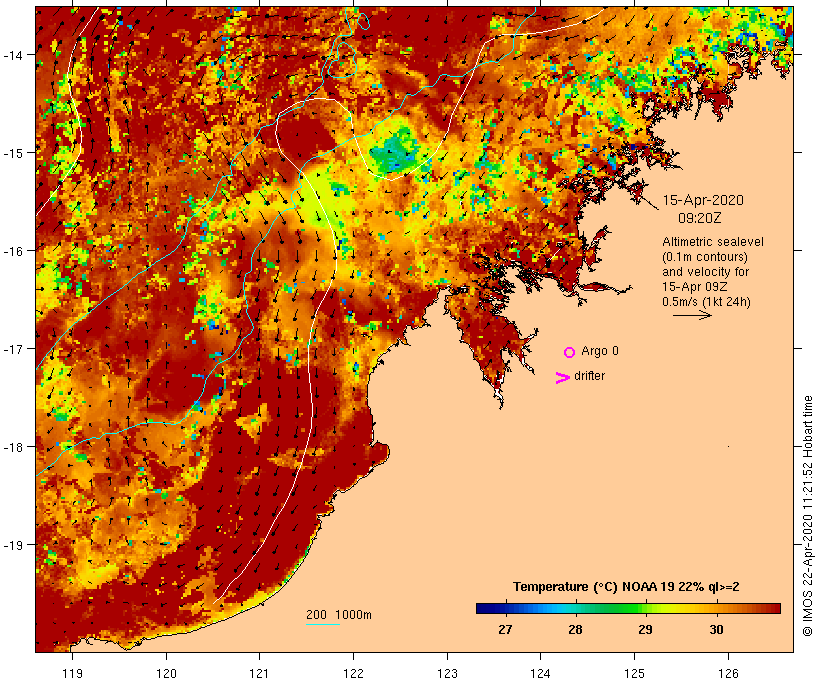Click the '(0.1m contours)' text
The height and width of the screenshot is (680, 820).
[704, 257]
